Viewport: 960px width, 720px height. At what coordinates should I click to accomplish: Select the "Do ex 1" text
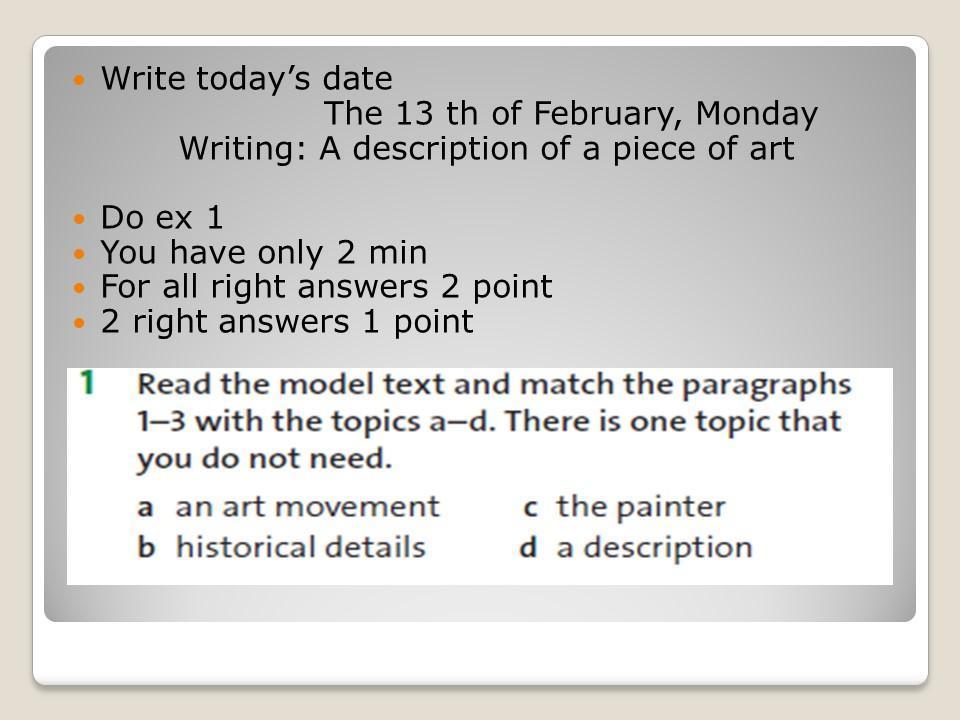pos(162,217)
